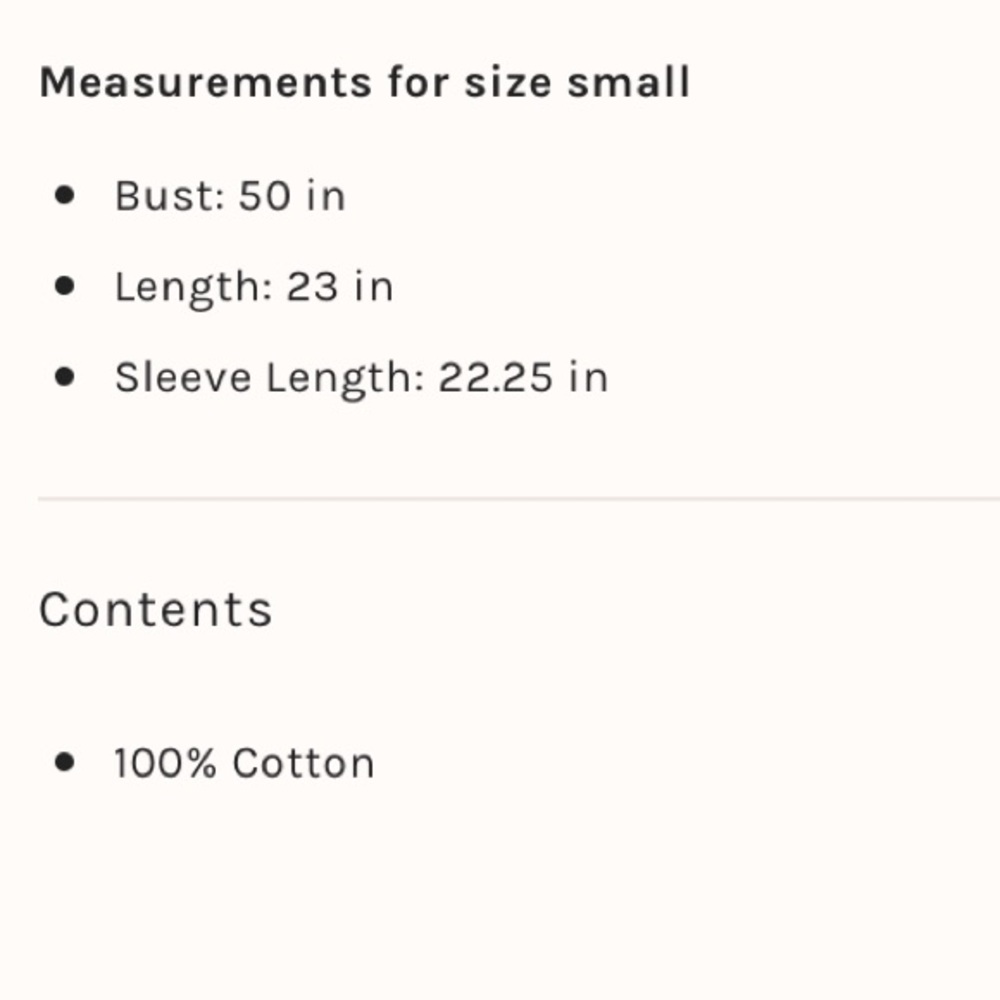Click the "Contents" section heading
Screen dimensions: 1000x1000
[x=155, y=609]
